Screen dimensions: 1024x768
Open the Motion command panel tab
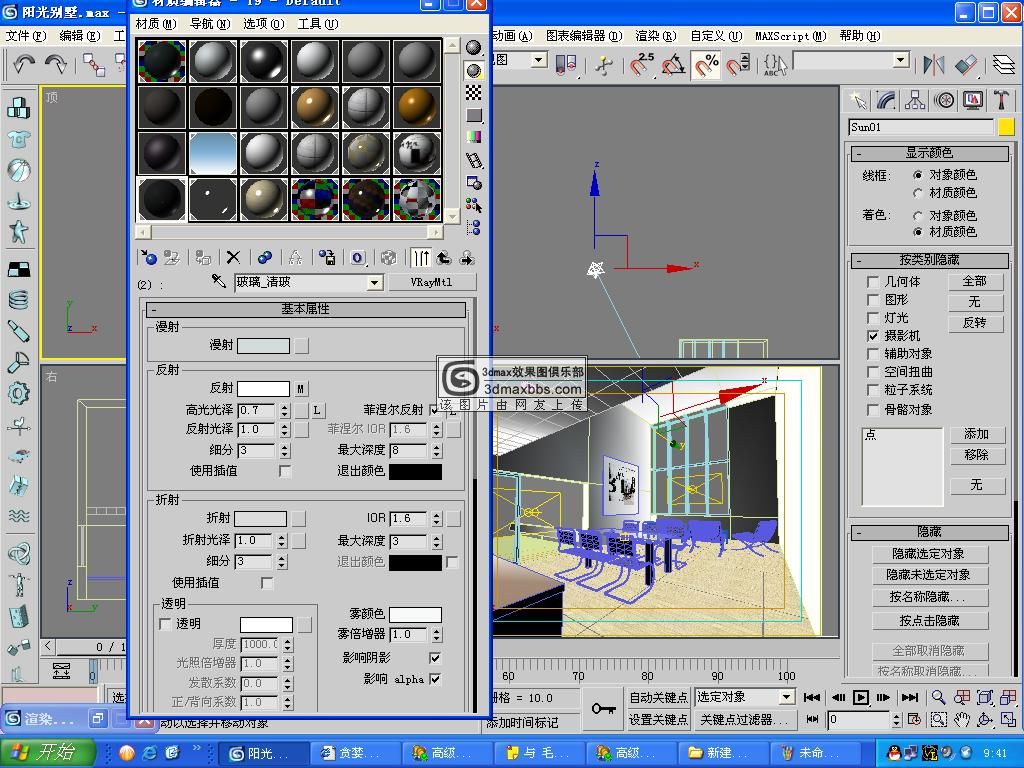click(x=944, y=100)
